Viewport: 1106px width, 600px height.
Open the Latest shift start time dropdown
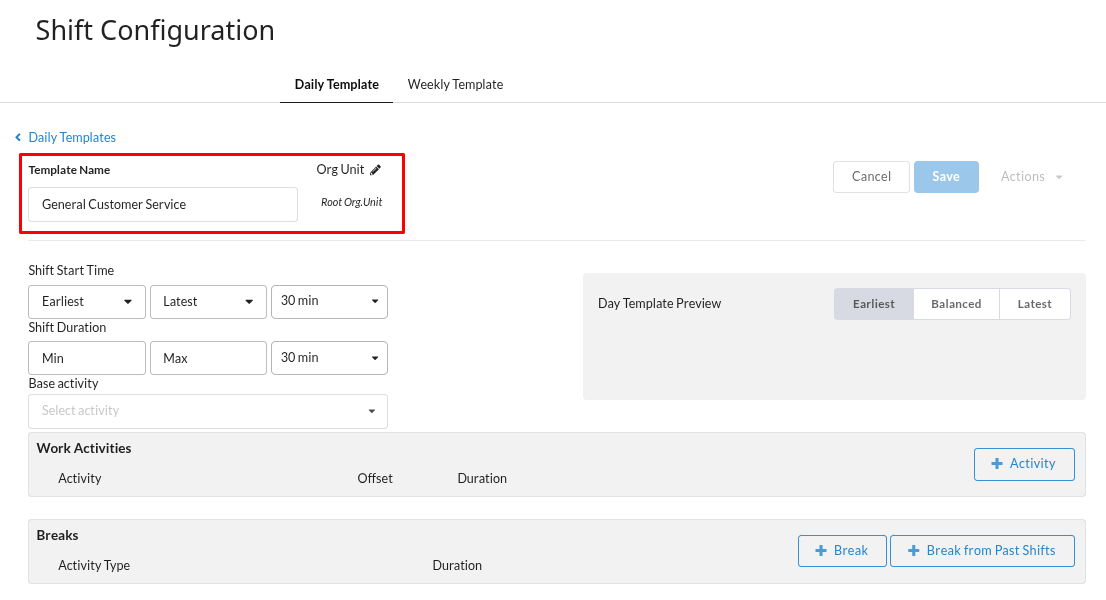pyautogui.click(x=208, y=302)
